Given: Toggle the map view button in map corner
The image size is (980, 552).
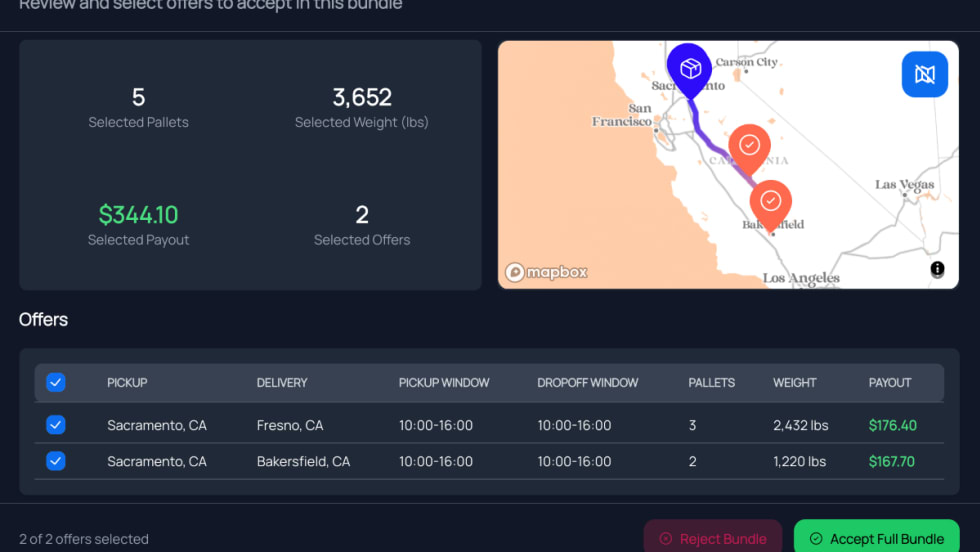Looking at the screenshot, I should coord(924,75).
